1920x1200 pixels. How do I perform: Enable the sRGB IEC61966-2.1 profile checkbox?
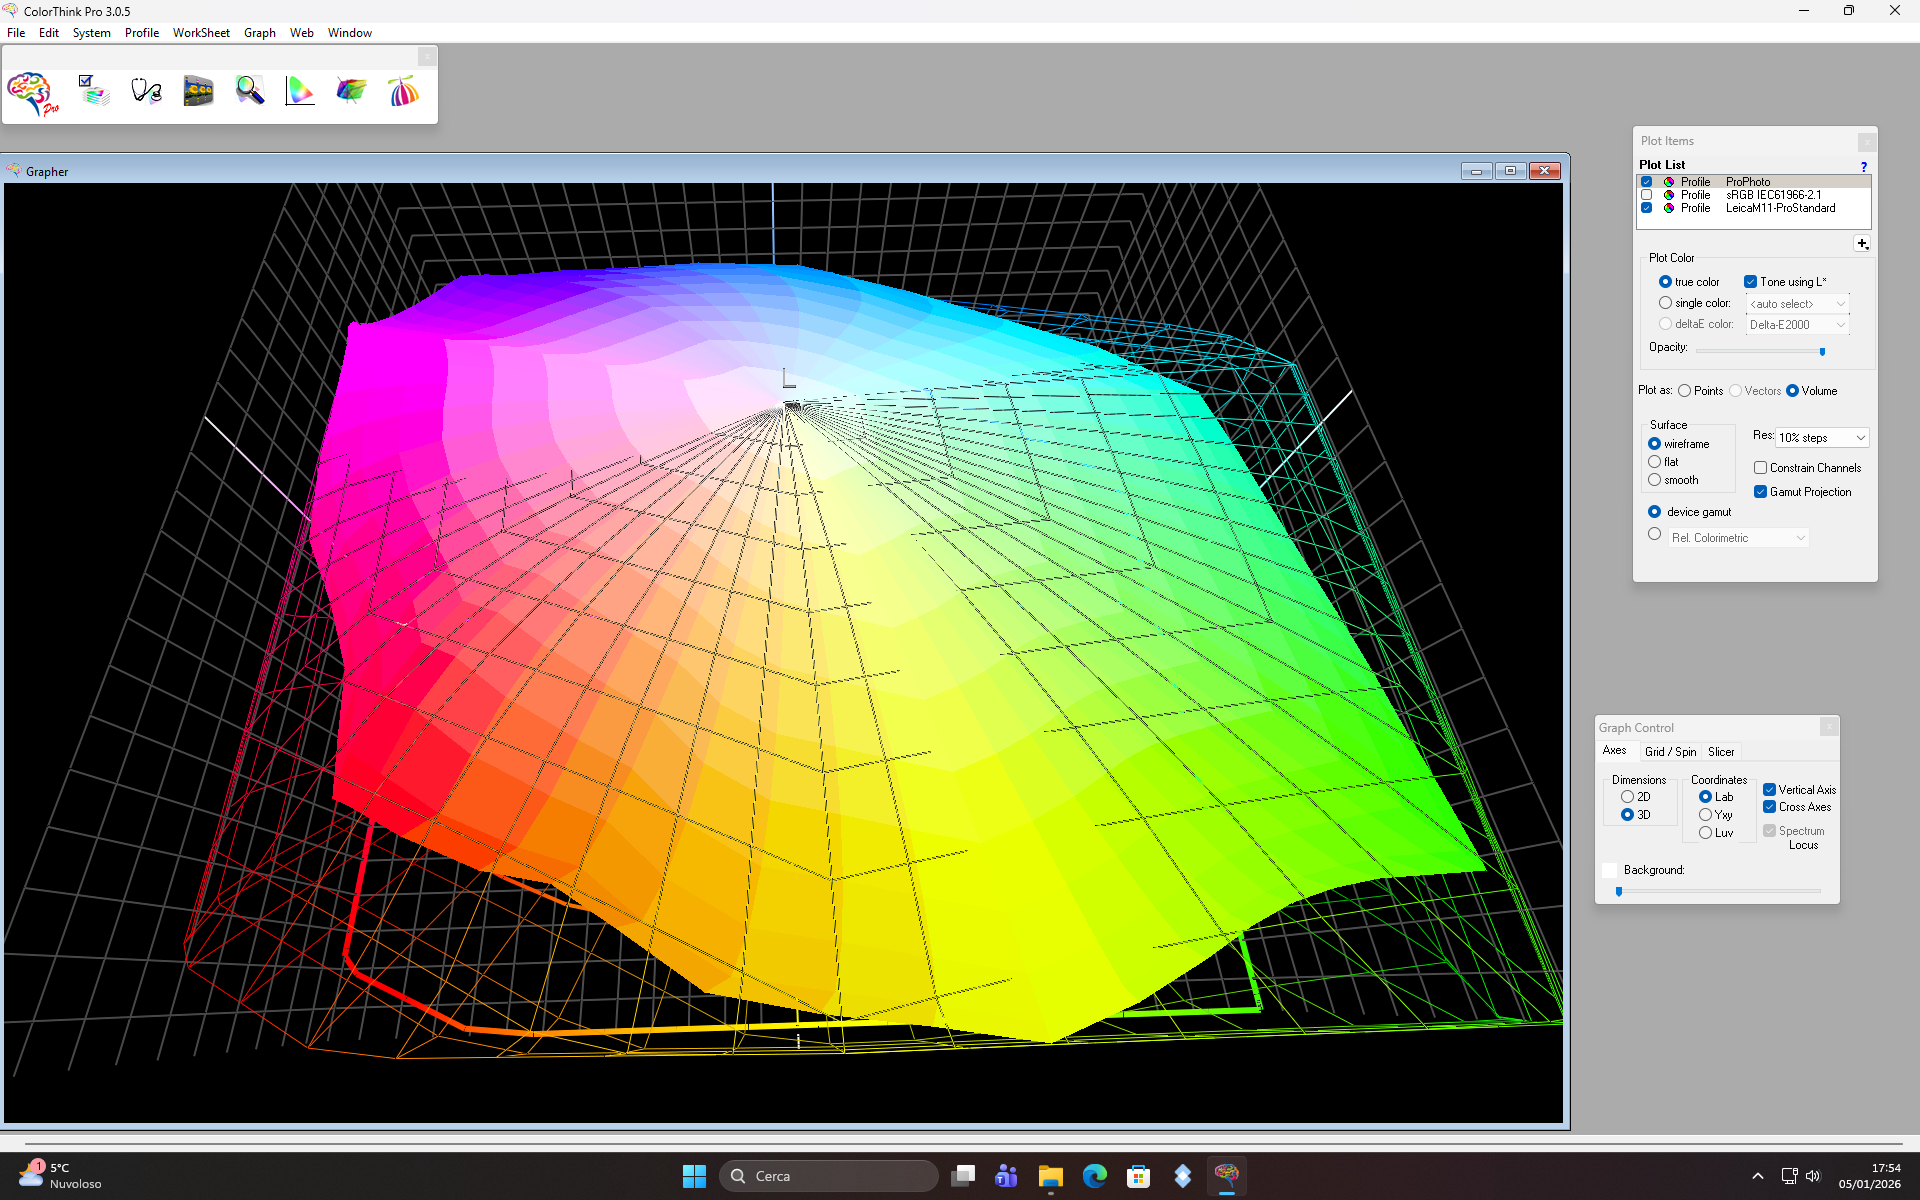pyautogui.click(x=1646, y=195)
